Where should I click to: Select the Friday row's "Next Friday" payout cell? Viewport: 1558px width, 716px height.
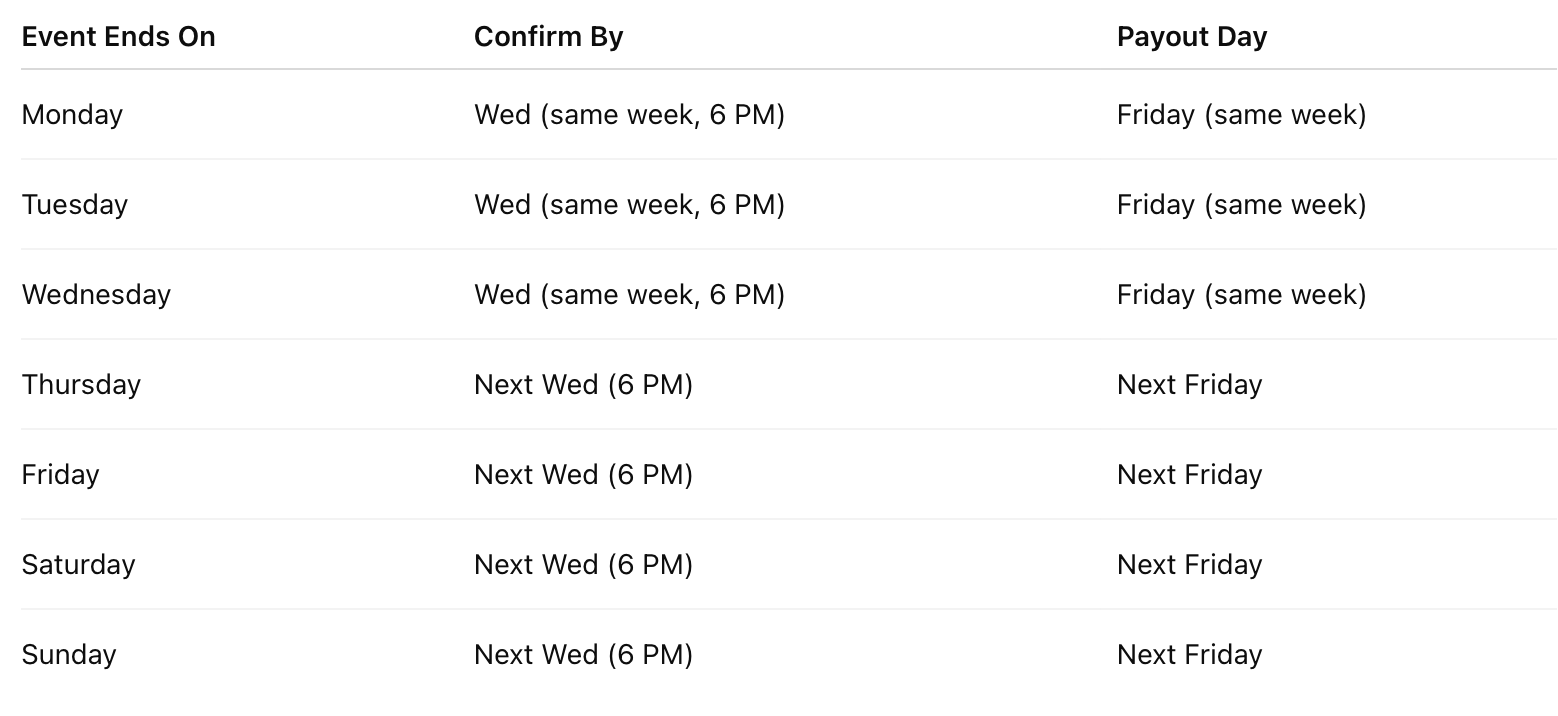1189,475
